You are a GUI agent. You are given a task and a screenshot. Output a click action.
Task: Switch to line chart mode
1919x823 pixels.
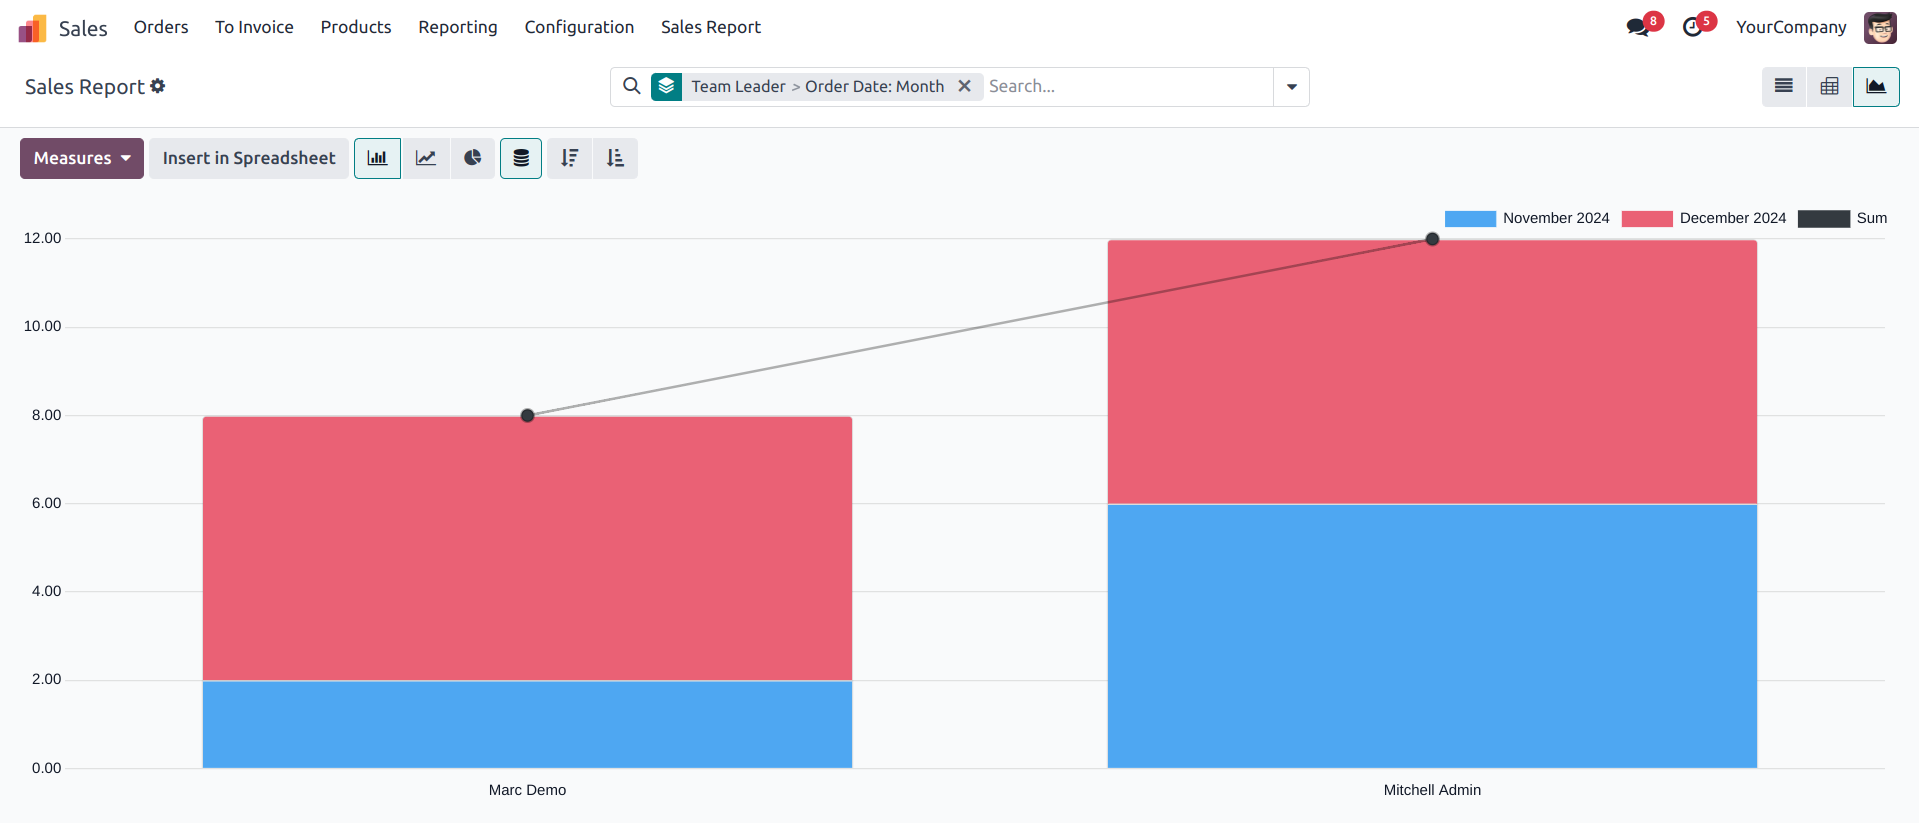tap(426, 158)
